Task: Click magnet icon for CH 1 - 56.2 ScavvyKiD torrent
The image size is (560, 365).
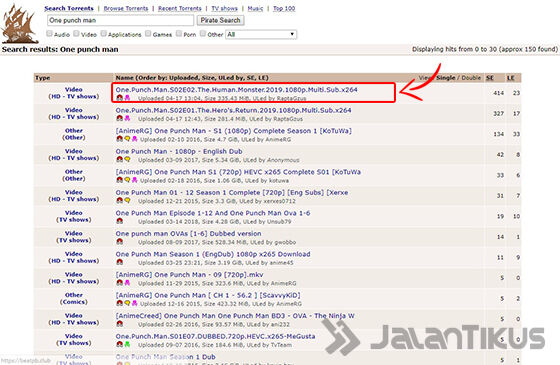Action: (120, 303)
